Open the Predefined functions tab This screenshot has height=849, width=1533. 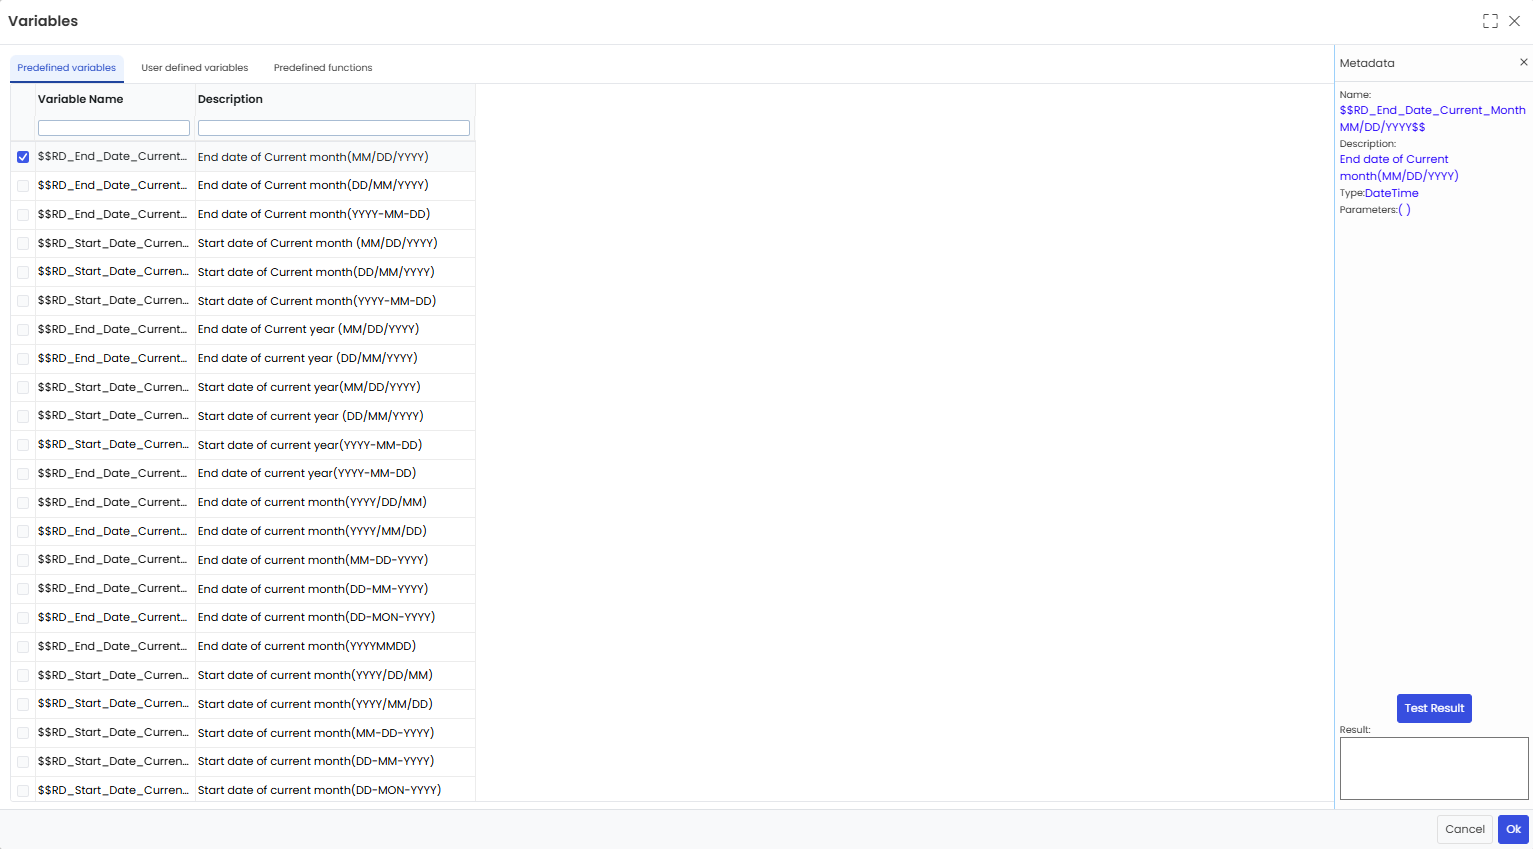point(323,68)
